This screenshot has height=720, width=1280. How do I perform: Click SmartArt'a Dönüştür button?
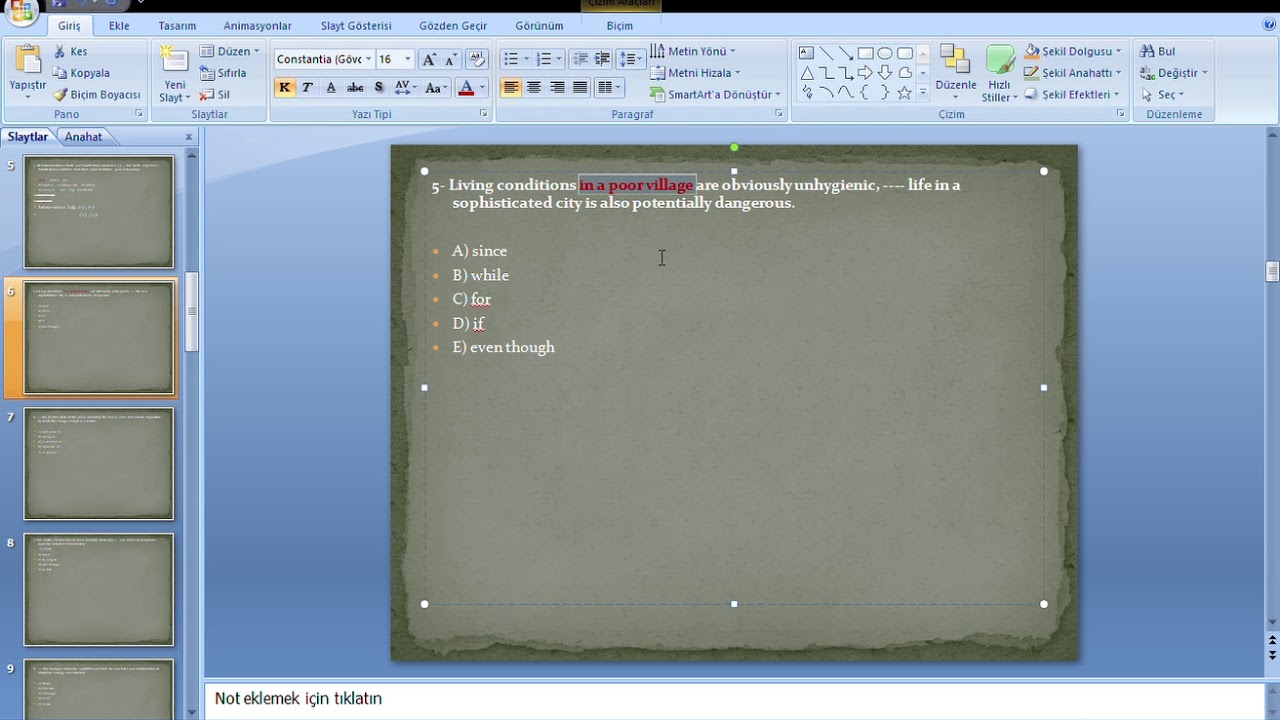pos(715,95)
